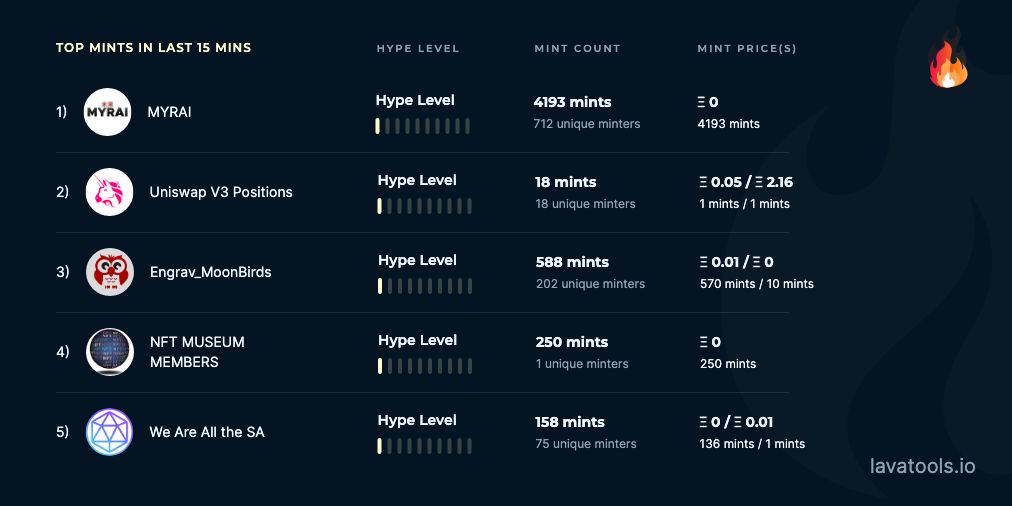
Task: Click the MINT PRICE(S) column header
Action: click(x=747, y=48)
